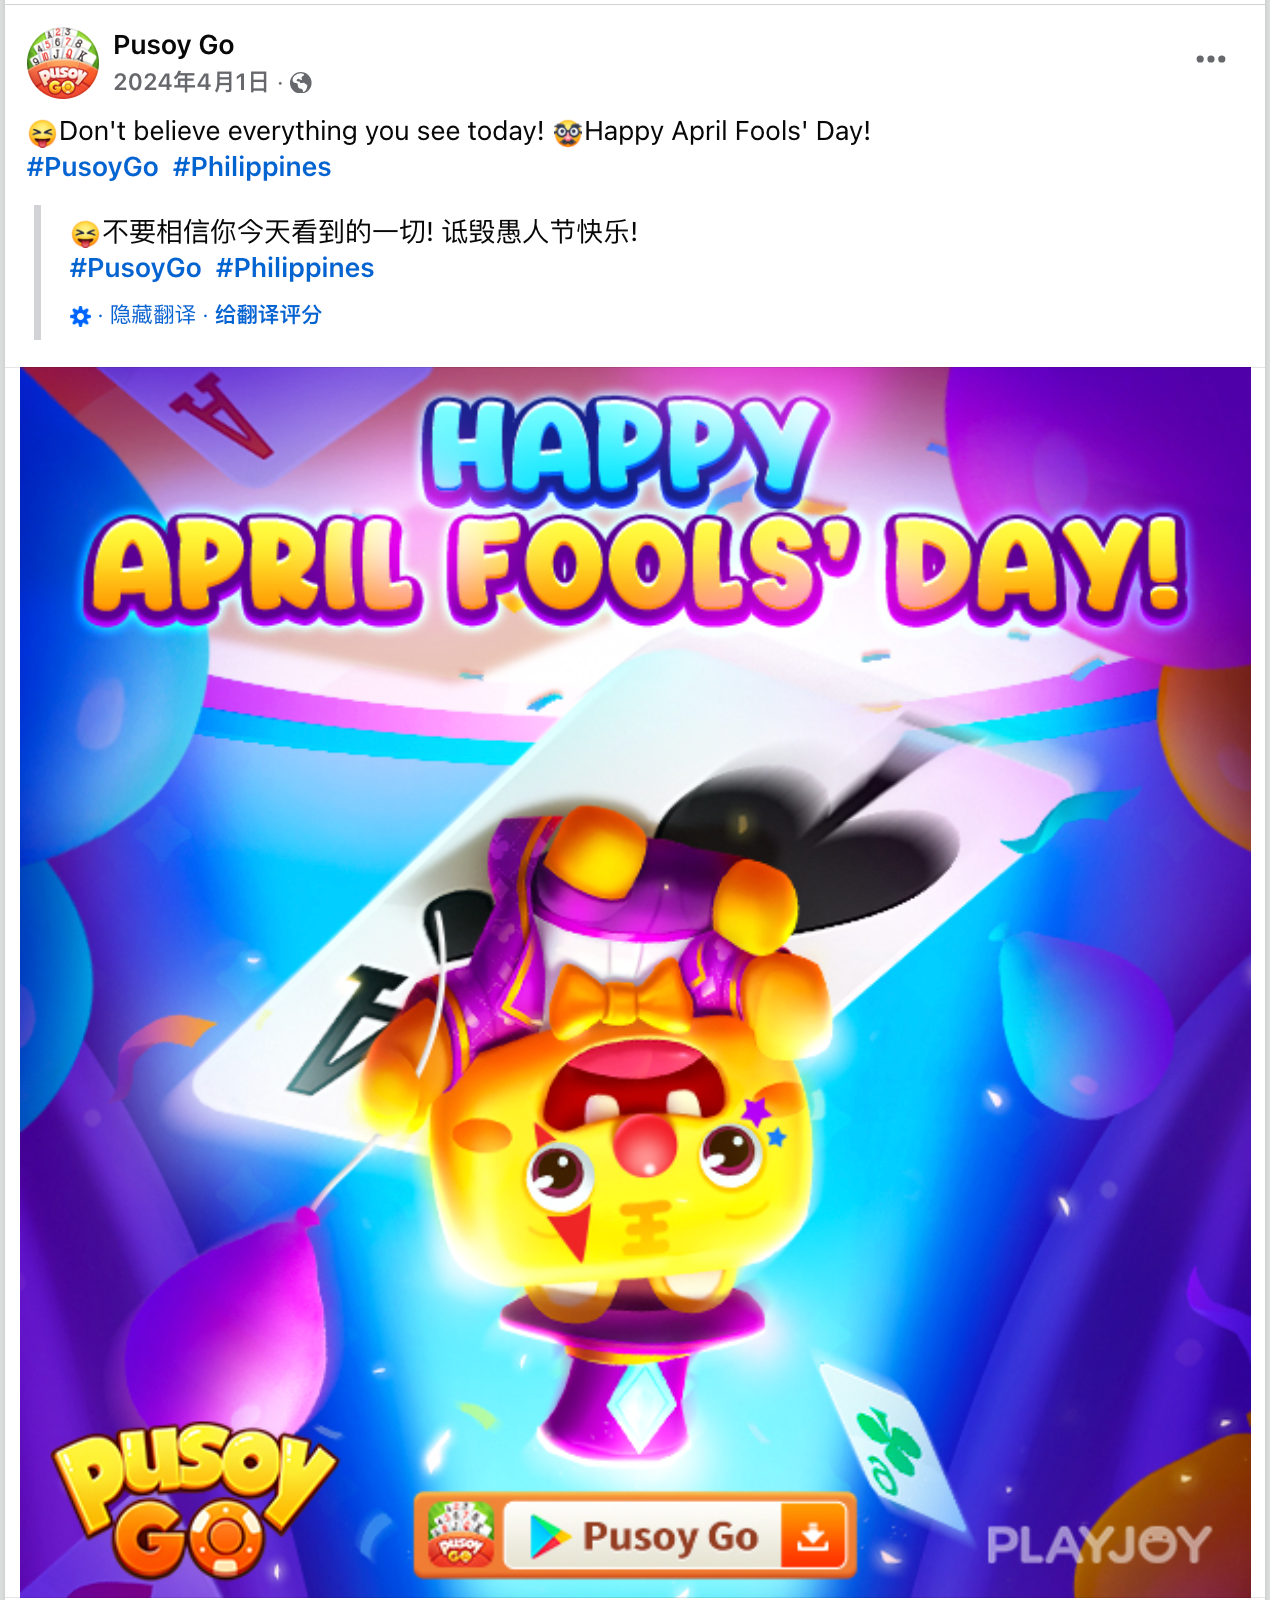Click the orange download arrow icon
The height and width of the screenshot is (1600, 1270).
[x=813, y=1536]
